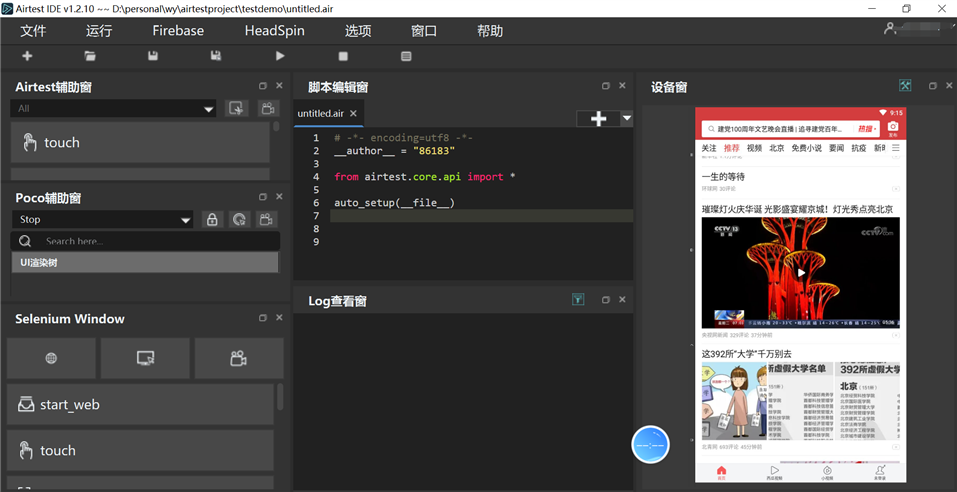Image resolution: width=957 pixels, height=492 pixels.
Task: Open the 窗口 menu
Action: (x=424, y=31)
